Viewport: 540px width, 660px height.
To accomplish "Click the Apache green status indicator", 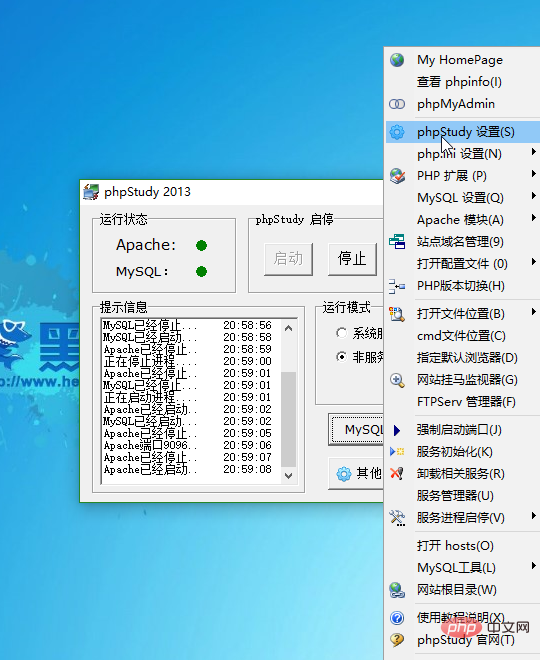I will [x=201, y=245].
